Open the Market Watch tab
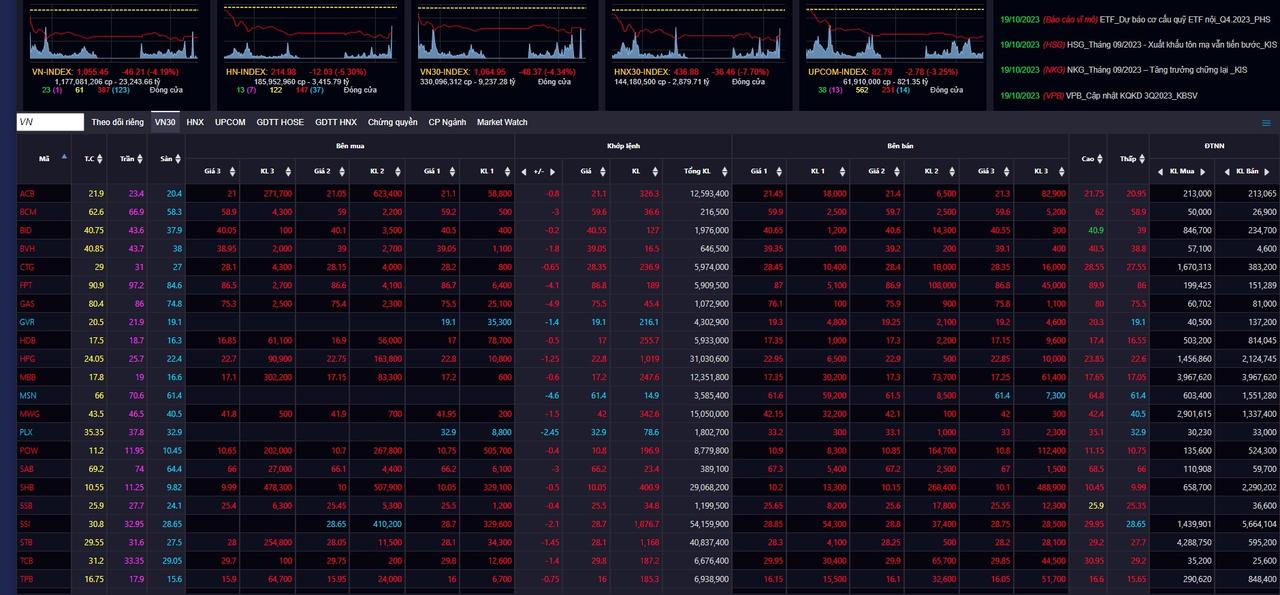Screen dimensions: 1280x595 click(502, 122)
